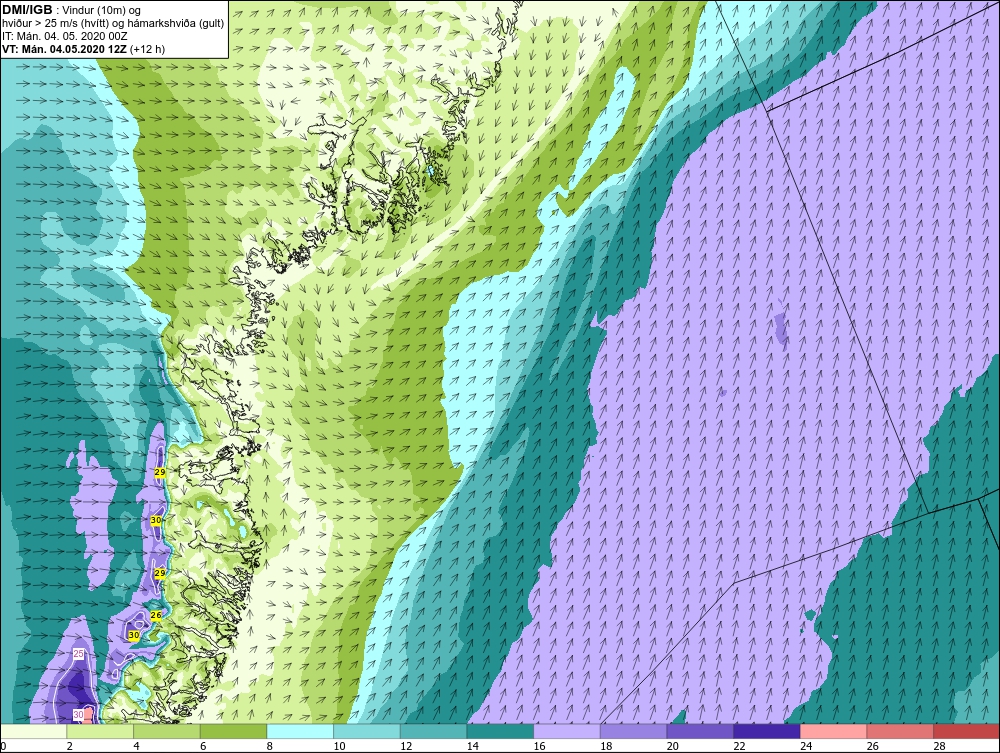Click the "2" value on the color scale

click(69, 746)
